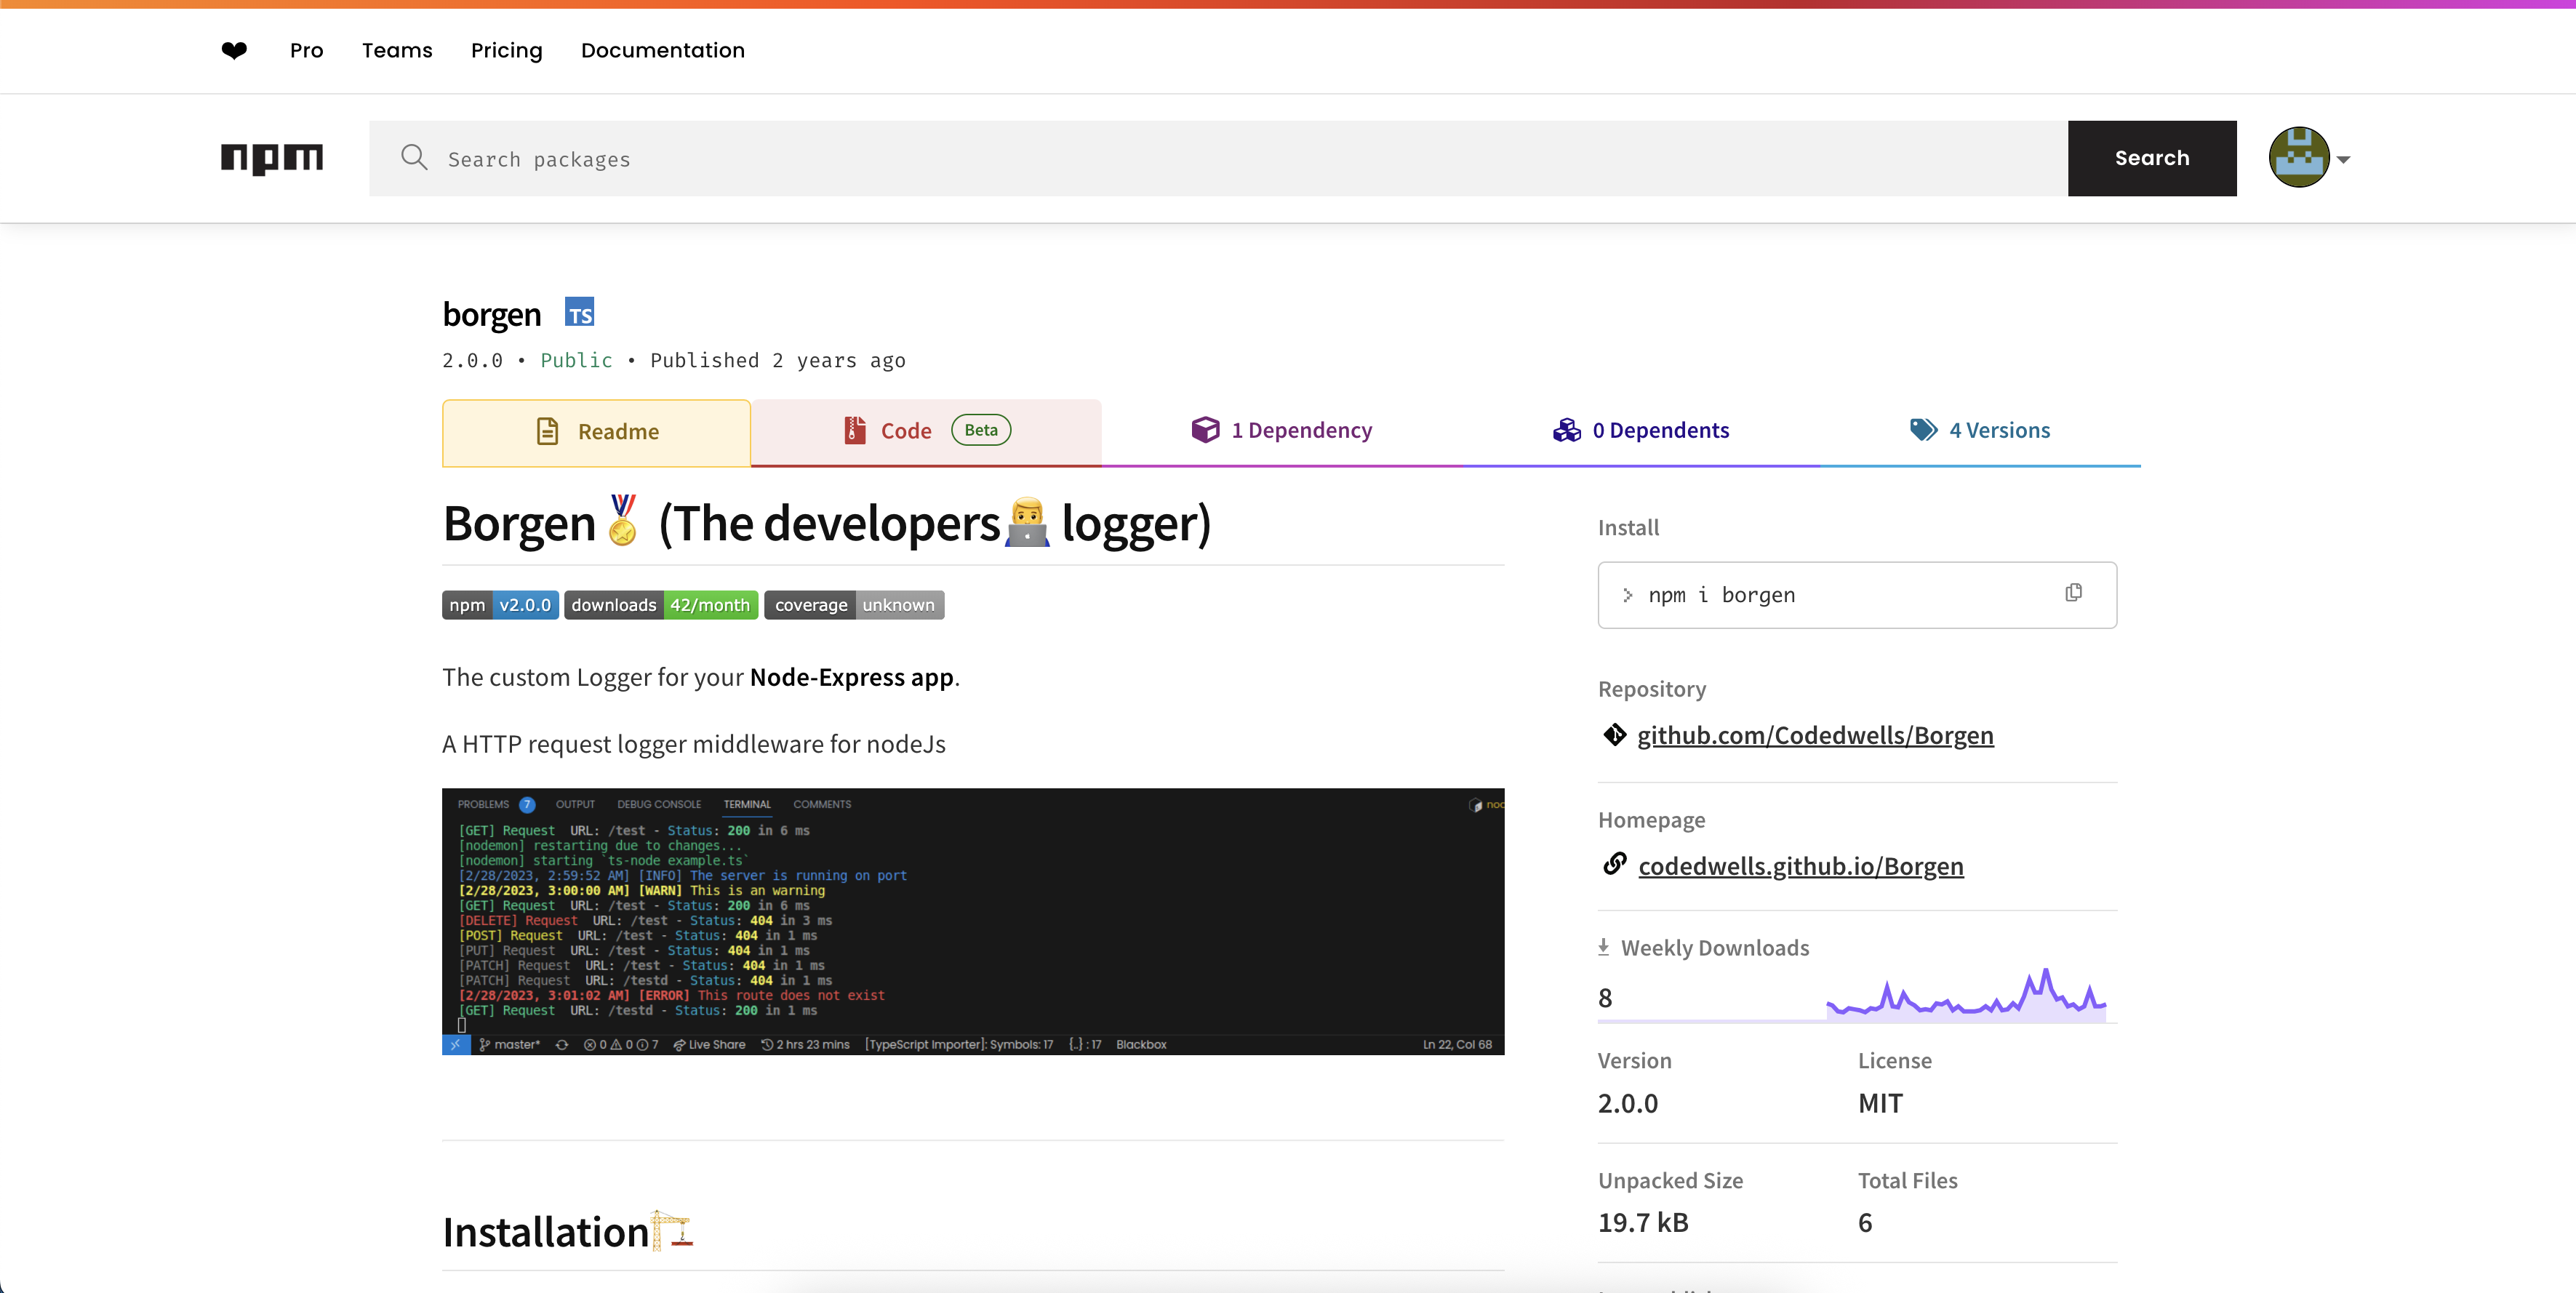Click the versions tag icon
The width and height of the screenshot is (2576, 1293).
1923,430
